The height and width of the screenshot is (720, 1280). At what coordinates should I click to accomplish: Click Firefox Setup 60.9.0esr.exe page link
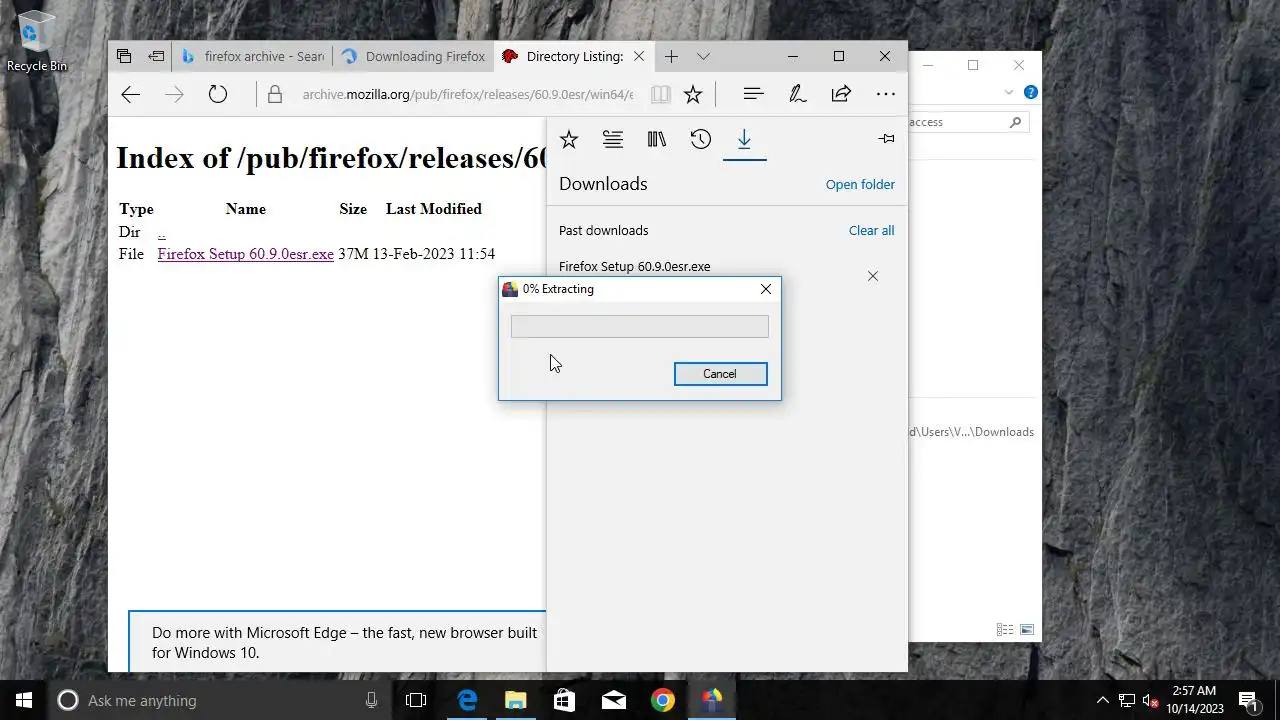(245, 254)
